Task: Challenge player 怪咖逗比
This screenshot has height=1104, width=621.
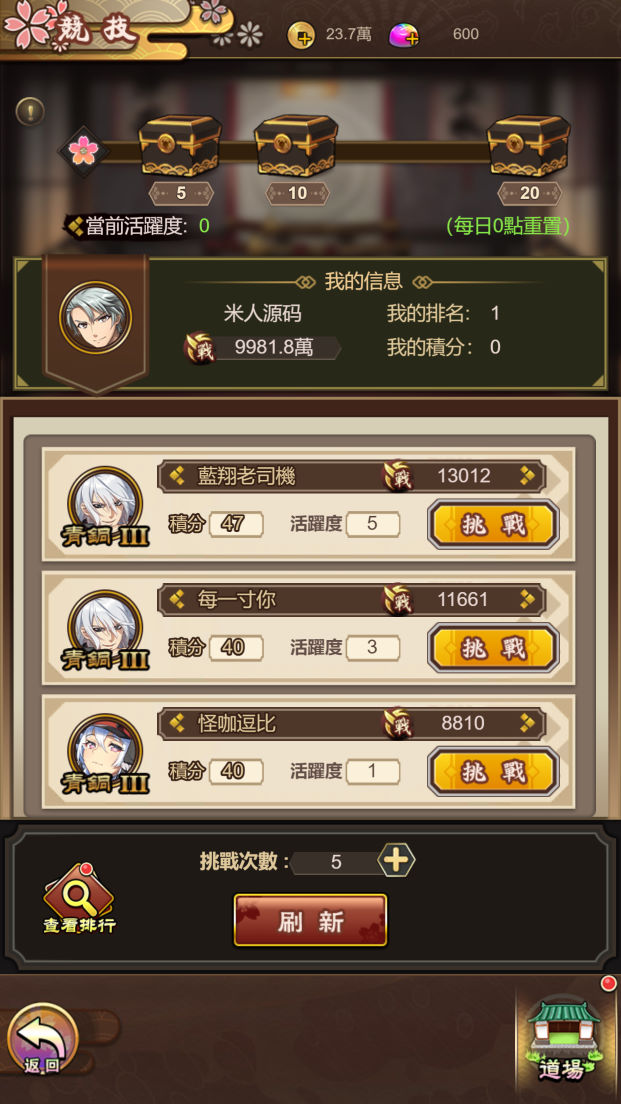Action: 494,772
